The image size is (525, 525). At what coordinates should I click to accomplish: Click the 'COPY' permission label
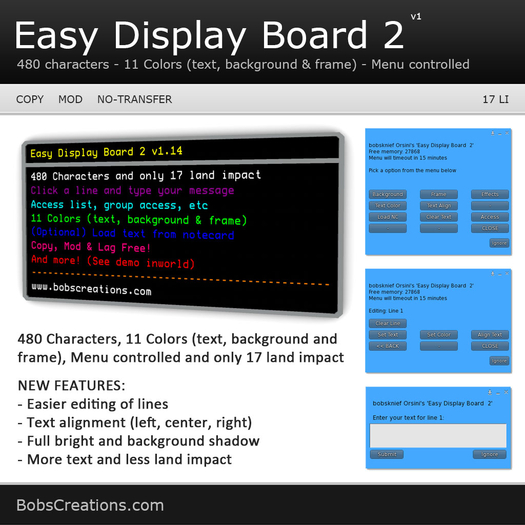click(x=30, y=99)
